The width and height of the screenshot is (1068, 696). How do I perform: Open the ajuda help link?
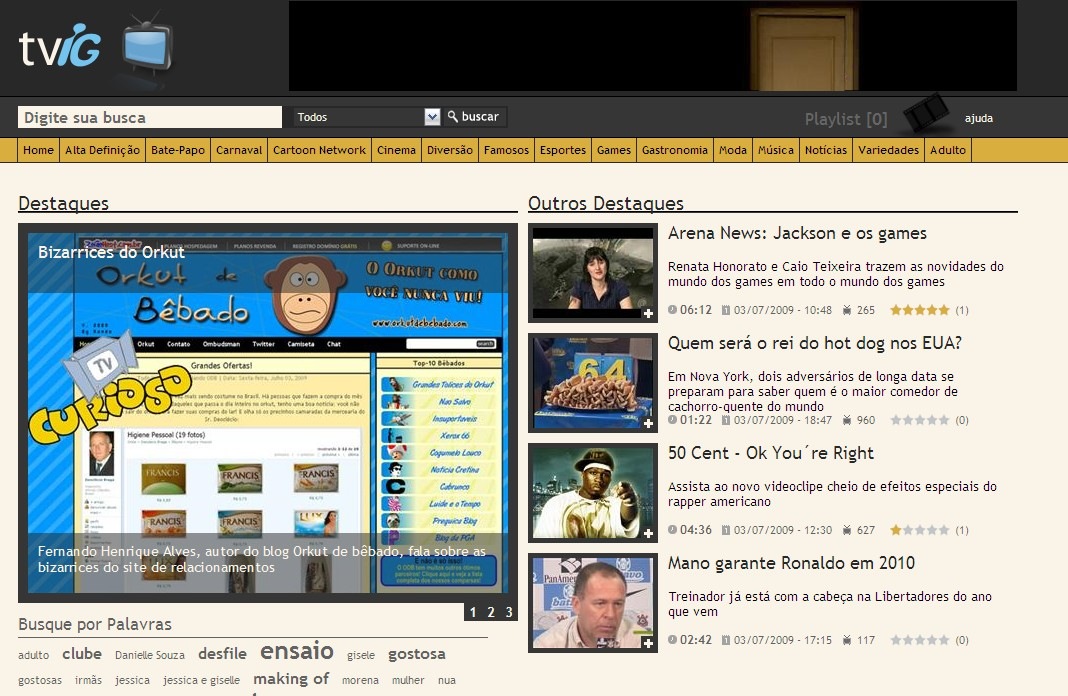point(978,118)
